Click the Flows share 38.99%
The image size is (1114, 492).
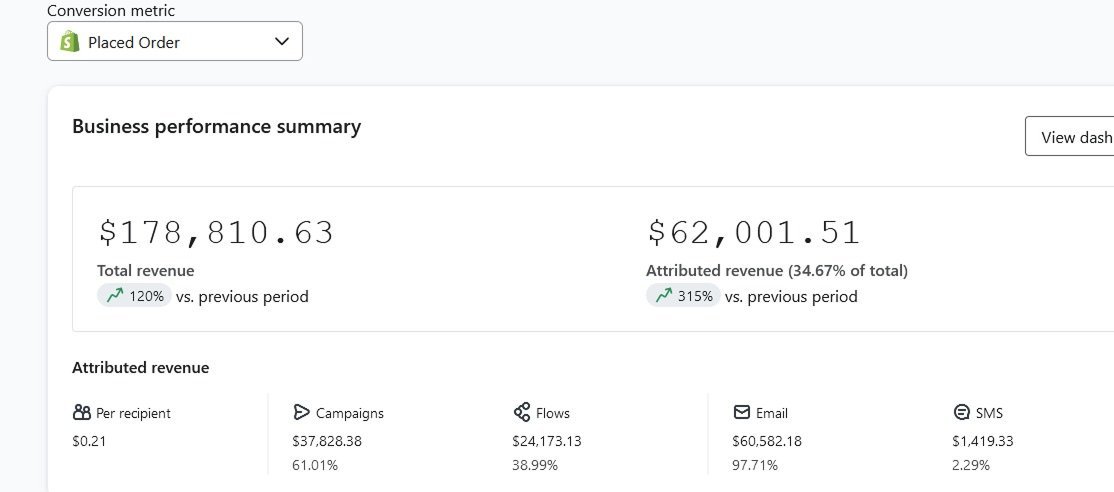(x=535, y=466)
